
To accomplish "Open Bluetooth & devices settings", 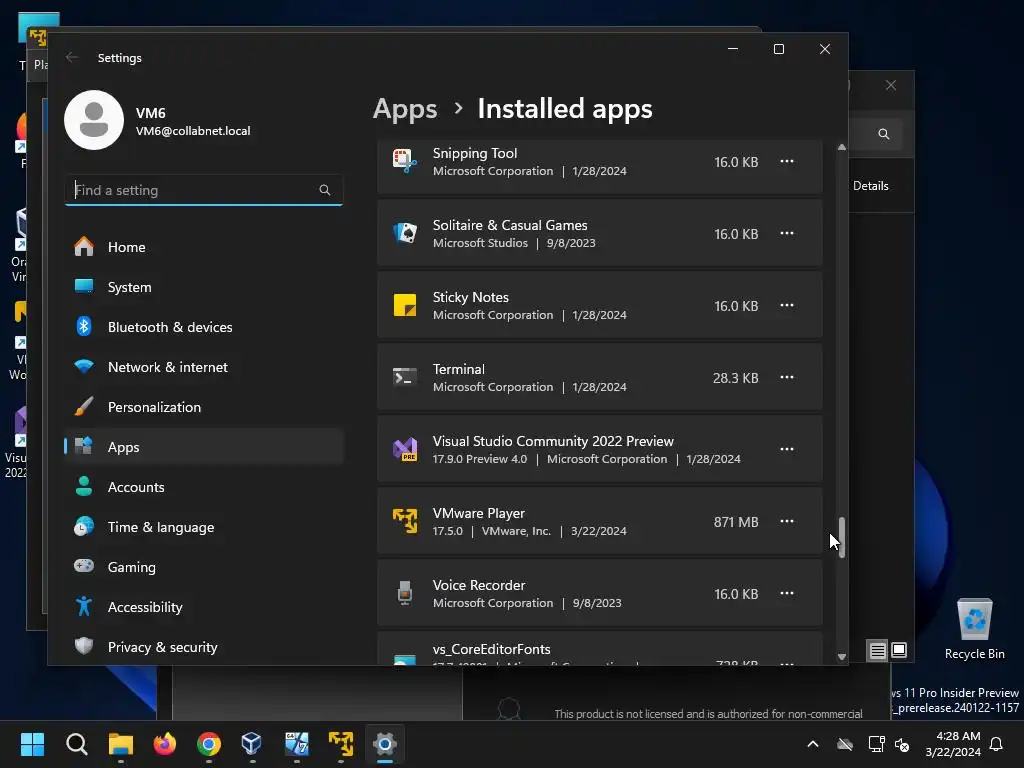I will (x=204, y=327).
